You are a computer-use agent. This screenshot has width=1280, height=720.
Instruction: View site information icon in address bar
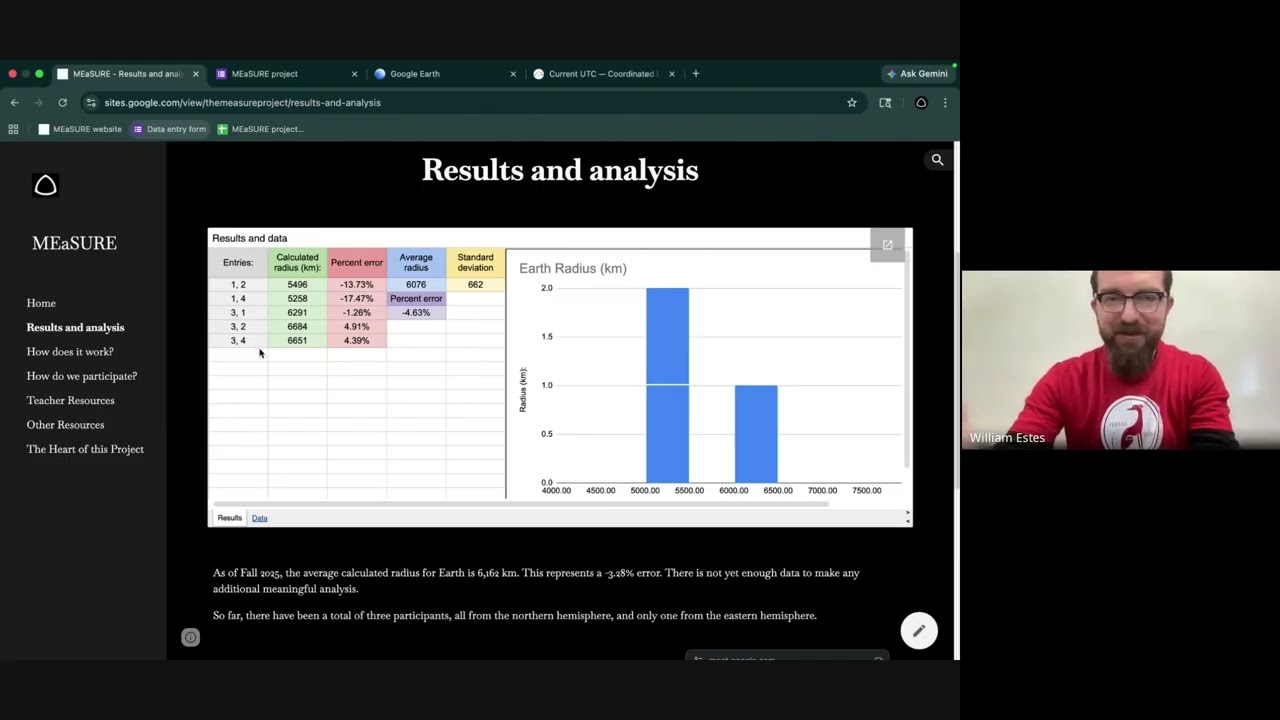point(91,102)
